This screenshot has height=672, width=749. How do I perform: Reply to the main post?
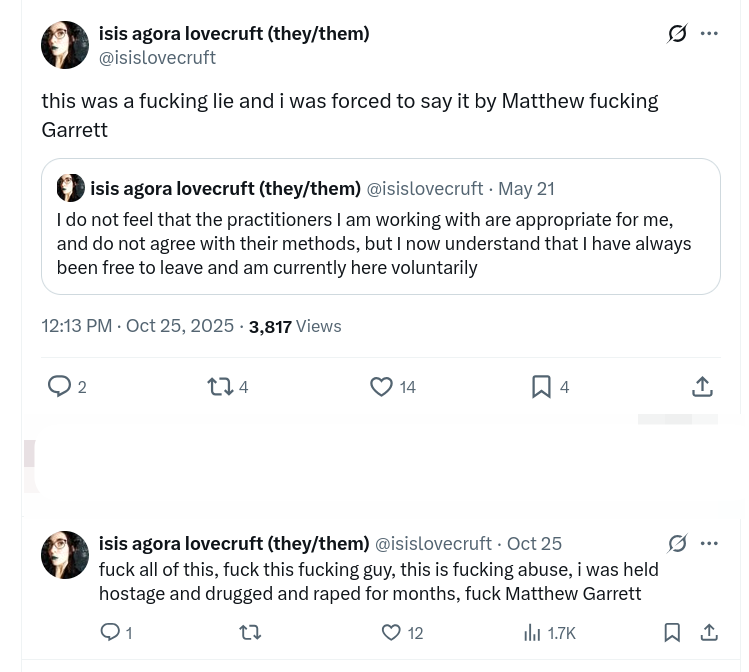click(x=60, y=386)
